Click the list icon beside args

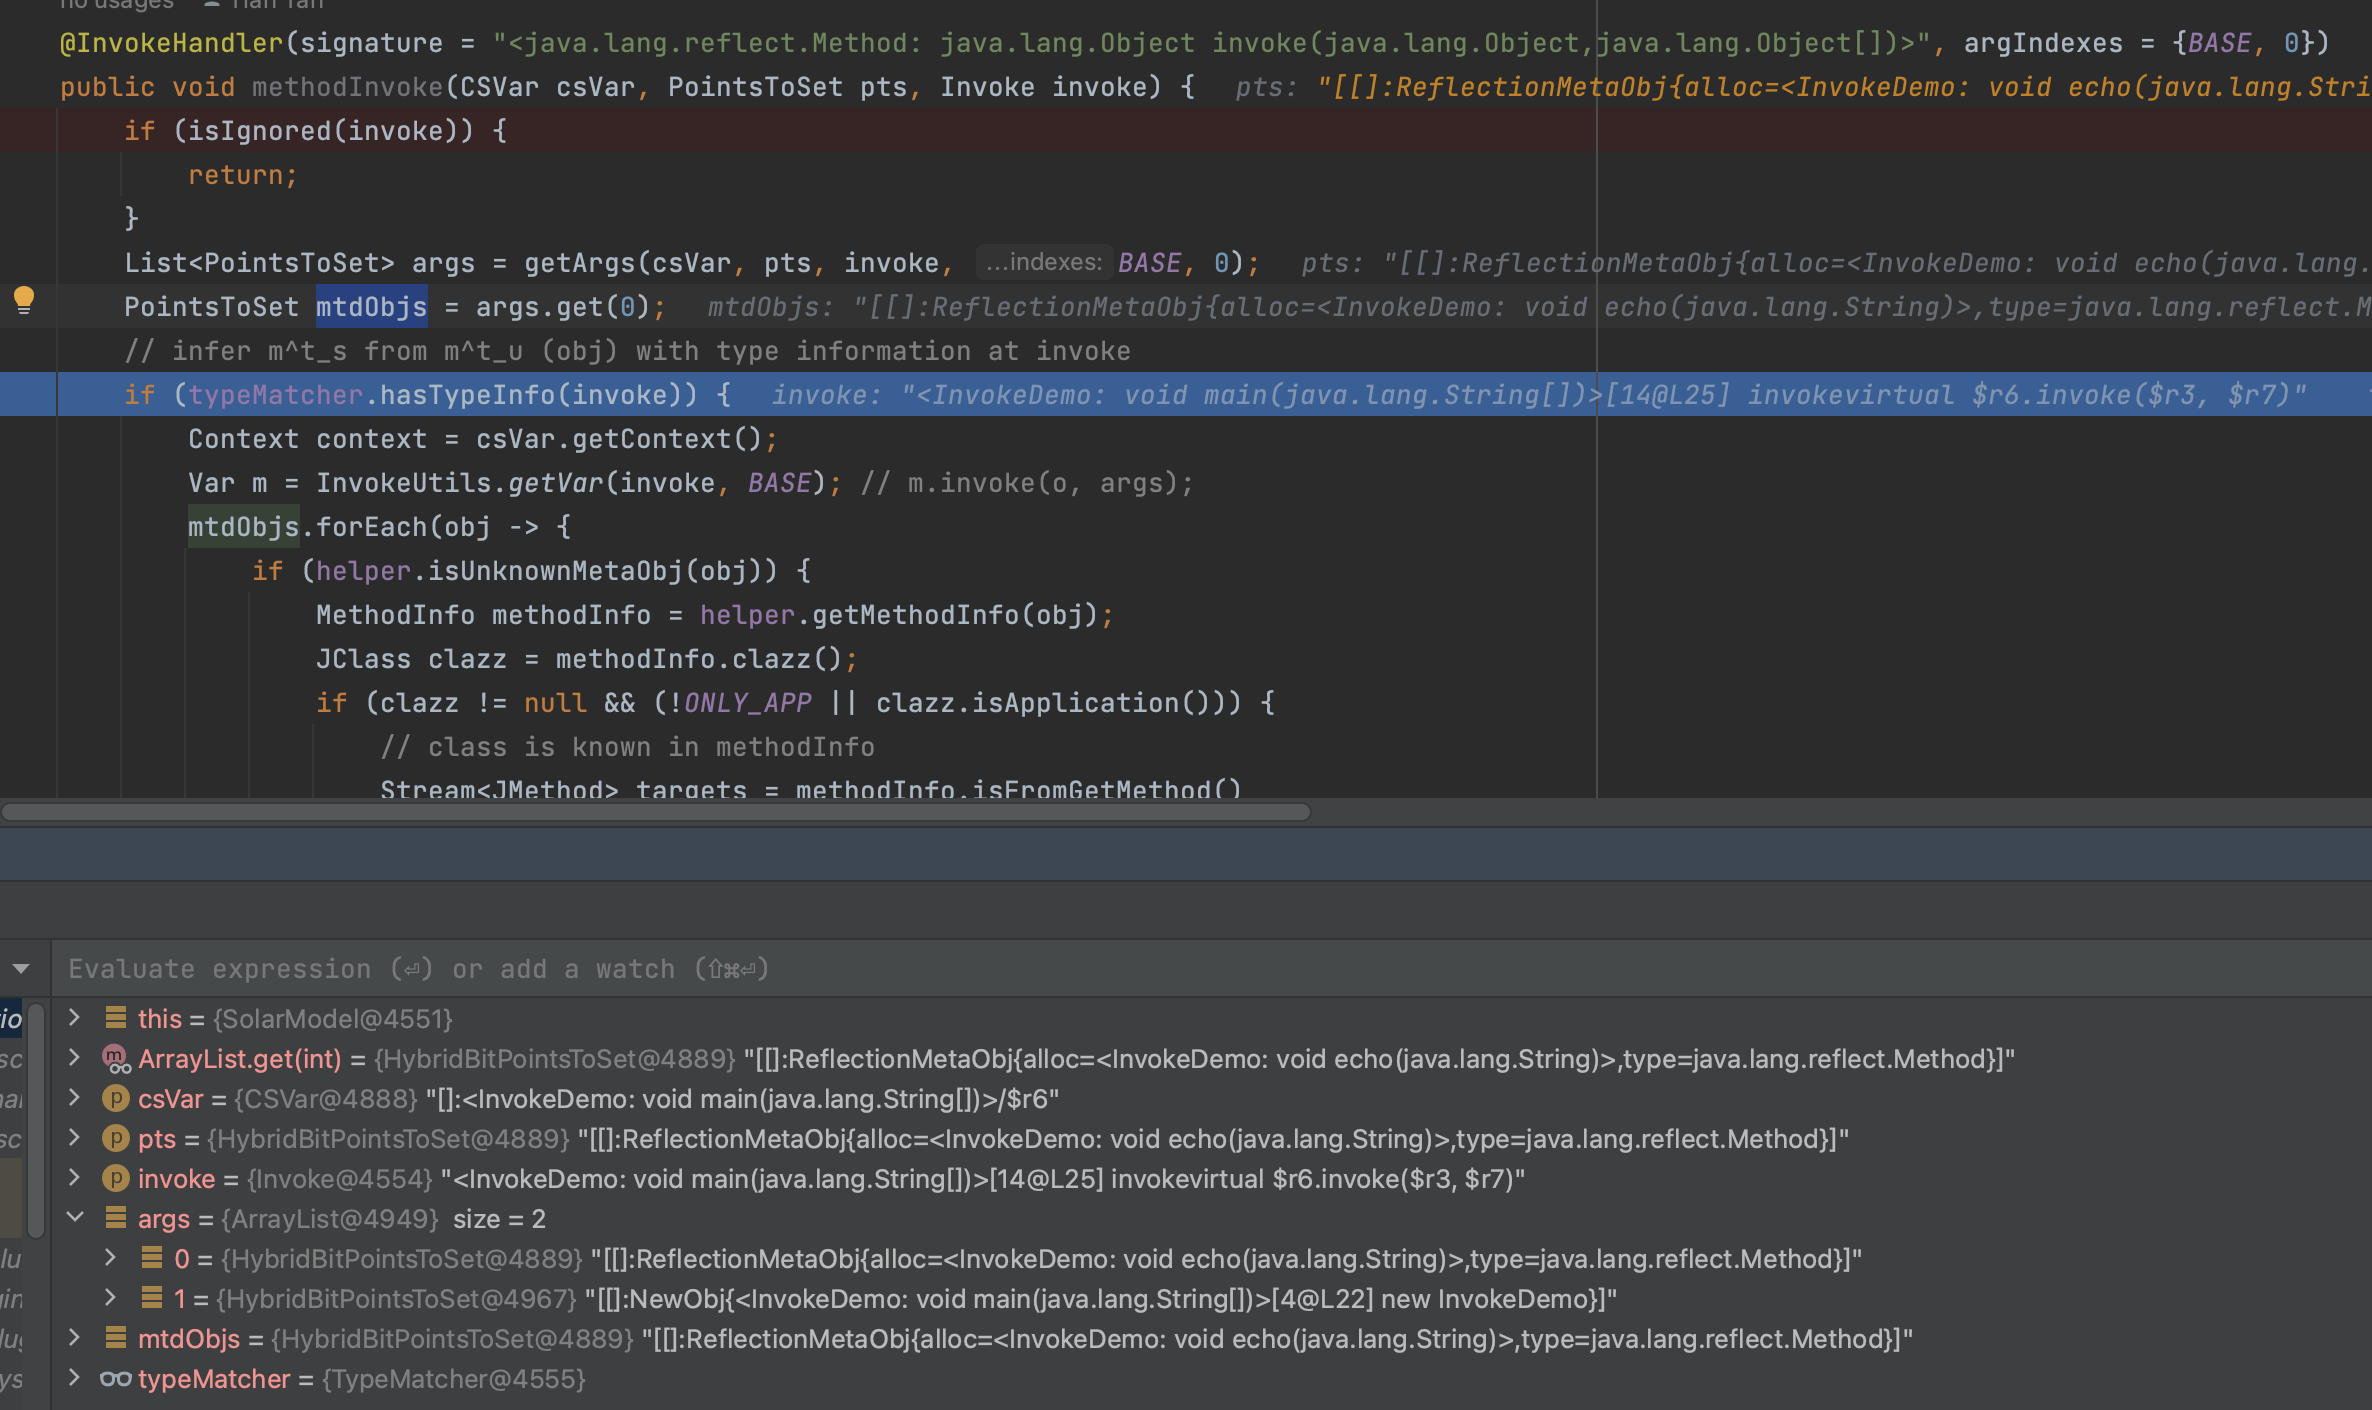click(x=116, y=1218)
